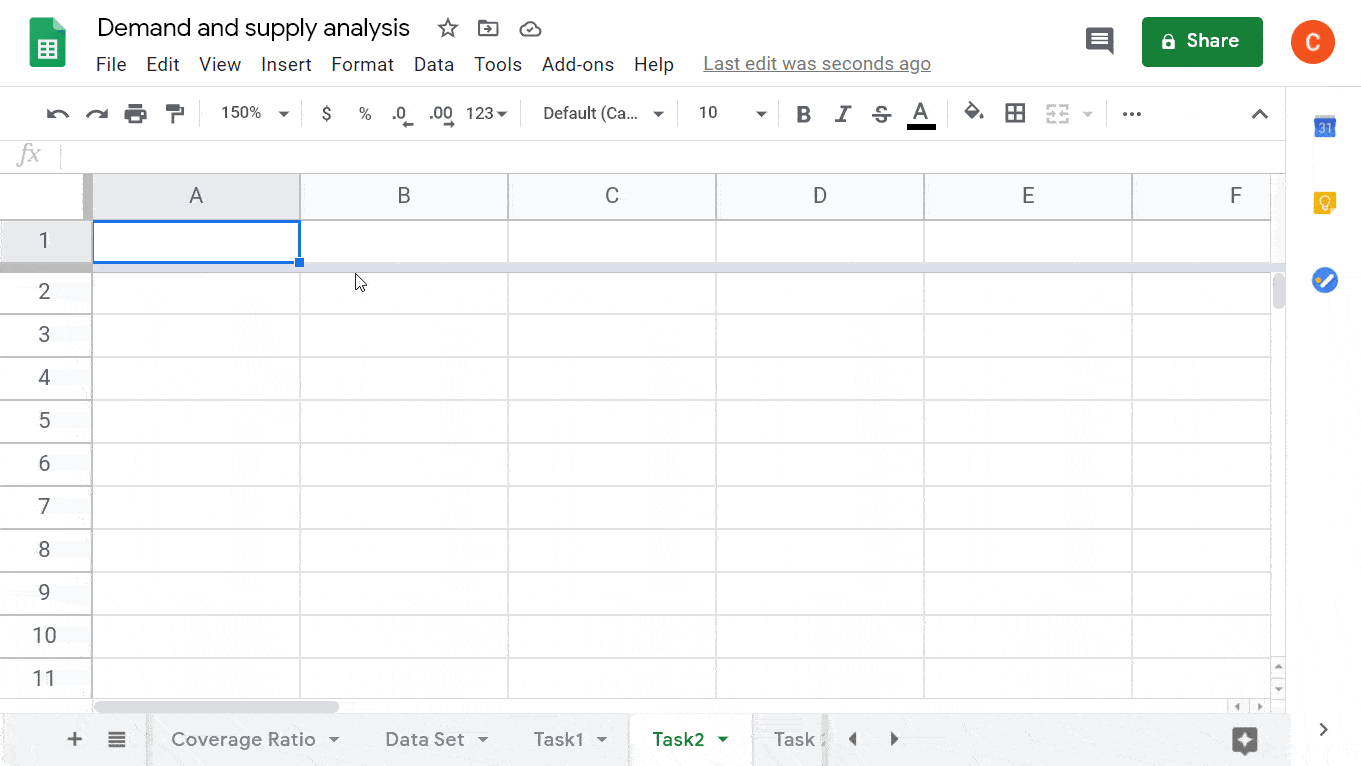Print the spreadsheet

(136, 114)
